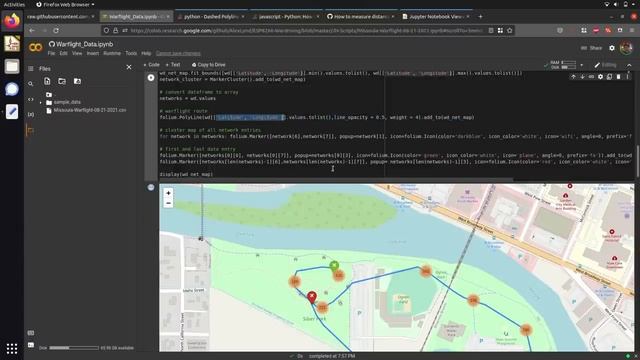Image resolution: width=640 pixels, height=360 pixels.
Task: Switch to the Jupyter Notebook Viewer tab
Action: pyautogui.click(x=436, y=17)
